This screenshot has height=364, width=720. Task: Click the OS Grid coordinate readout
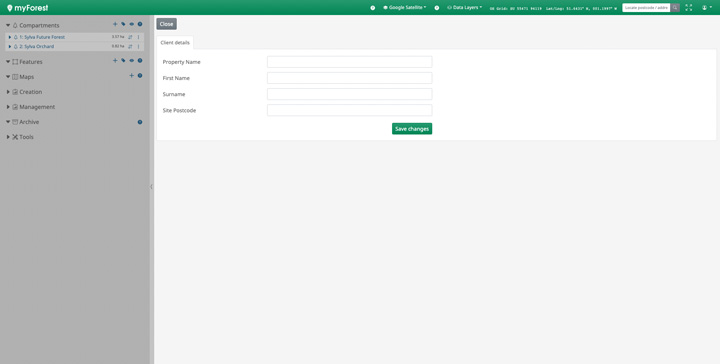pyautogui.click(x=516, y=8)
